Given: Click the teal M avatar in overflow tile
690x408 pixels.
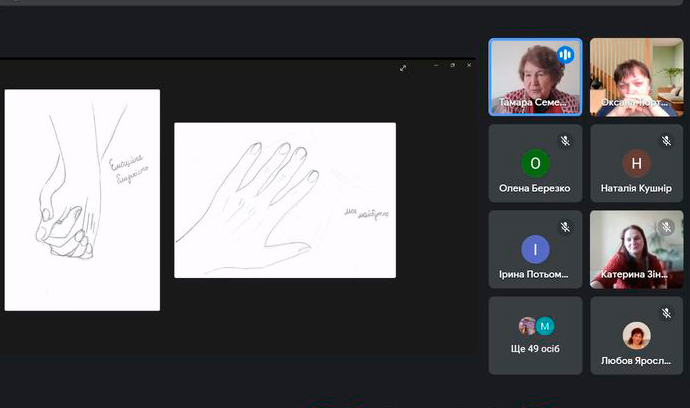Looking at the screenshot, I should point(545,326).
